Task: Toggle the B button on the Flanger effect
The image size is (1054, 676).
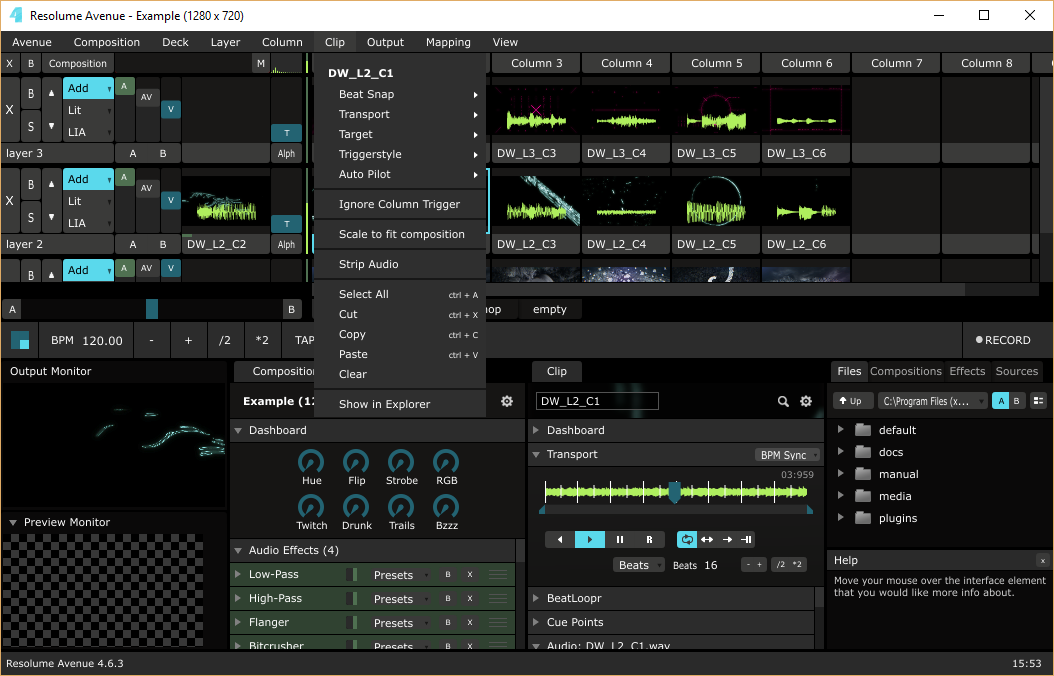Action: coord(448,623)
